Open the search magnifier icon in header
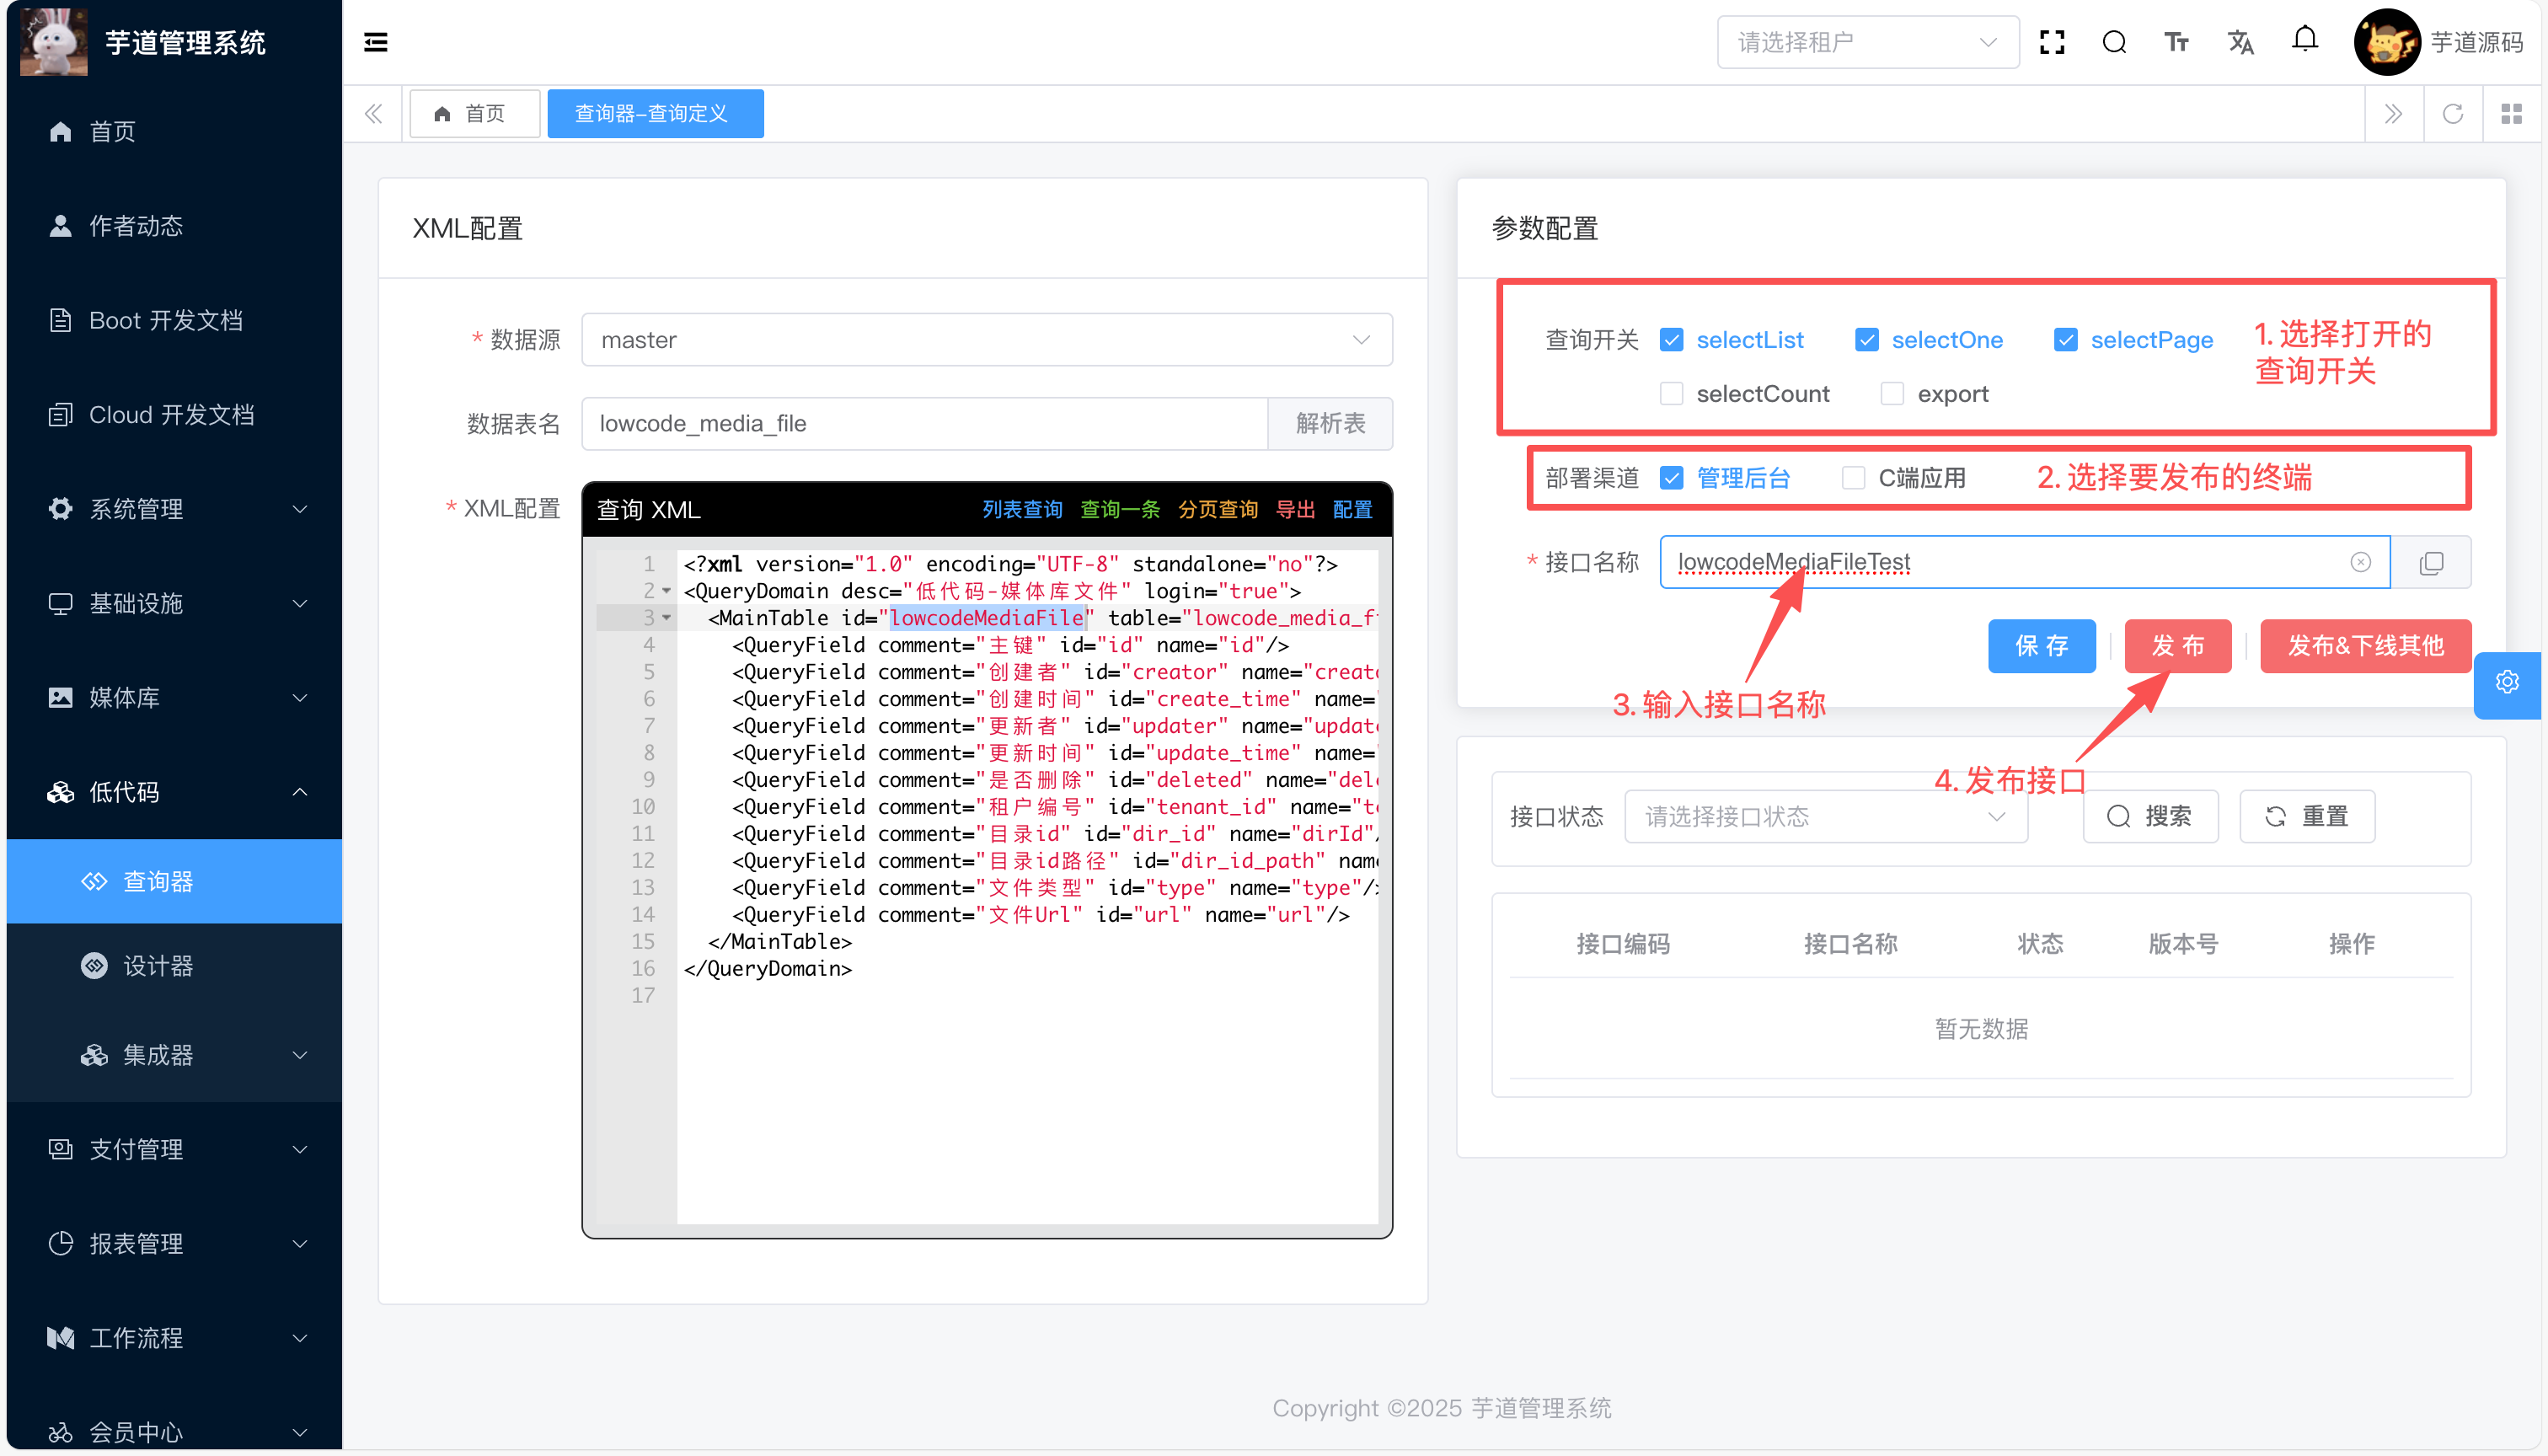Viewport: 2548px width, 1456px height. pyautogui.click(x=2113, y=42)
